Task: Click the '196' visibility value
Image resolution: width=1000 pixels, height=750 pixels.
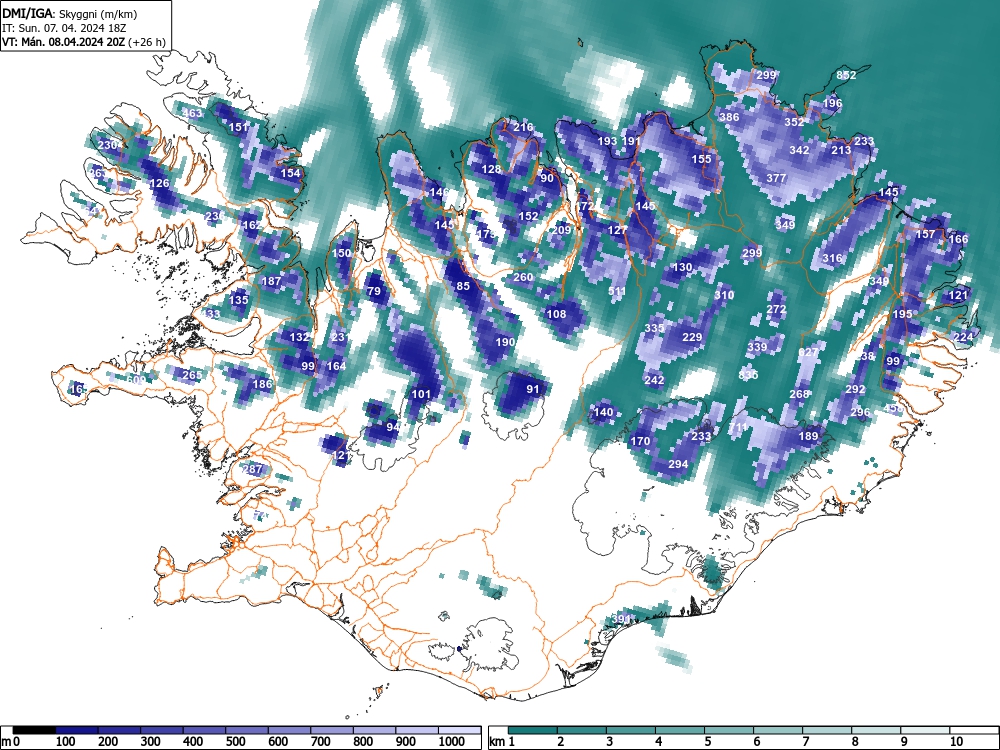Action: click(x=832, y=103)
